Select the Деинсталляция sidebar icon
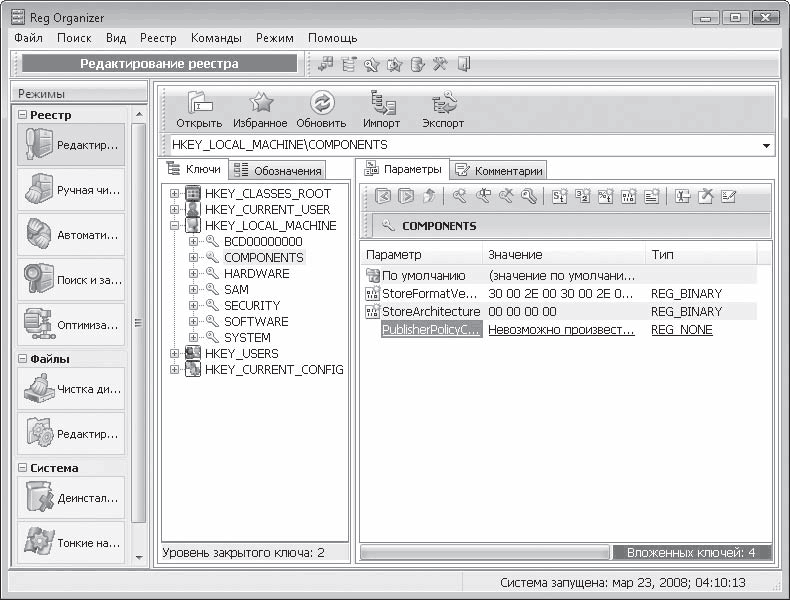 coord(71,498)
